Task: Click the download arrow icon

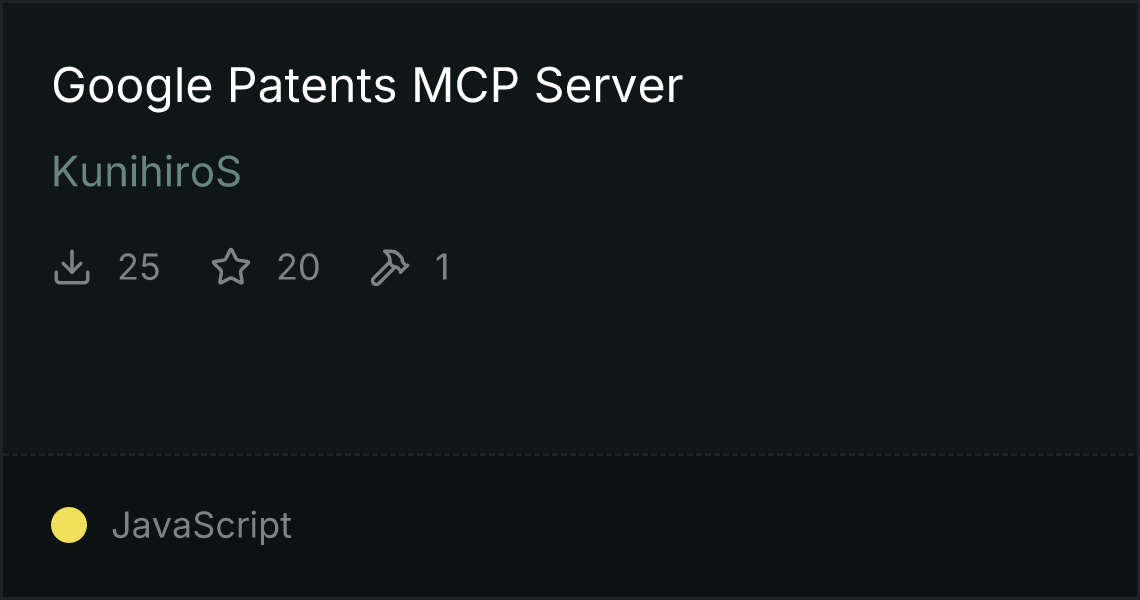Action: (x=72, y=267)
